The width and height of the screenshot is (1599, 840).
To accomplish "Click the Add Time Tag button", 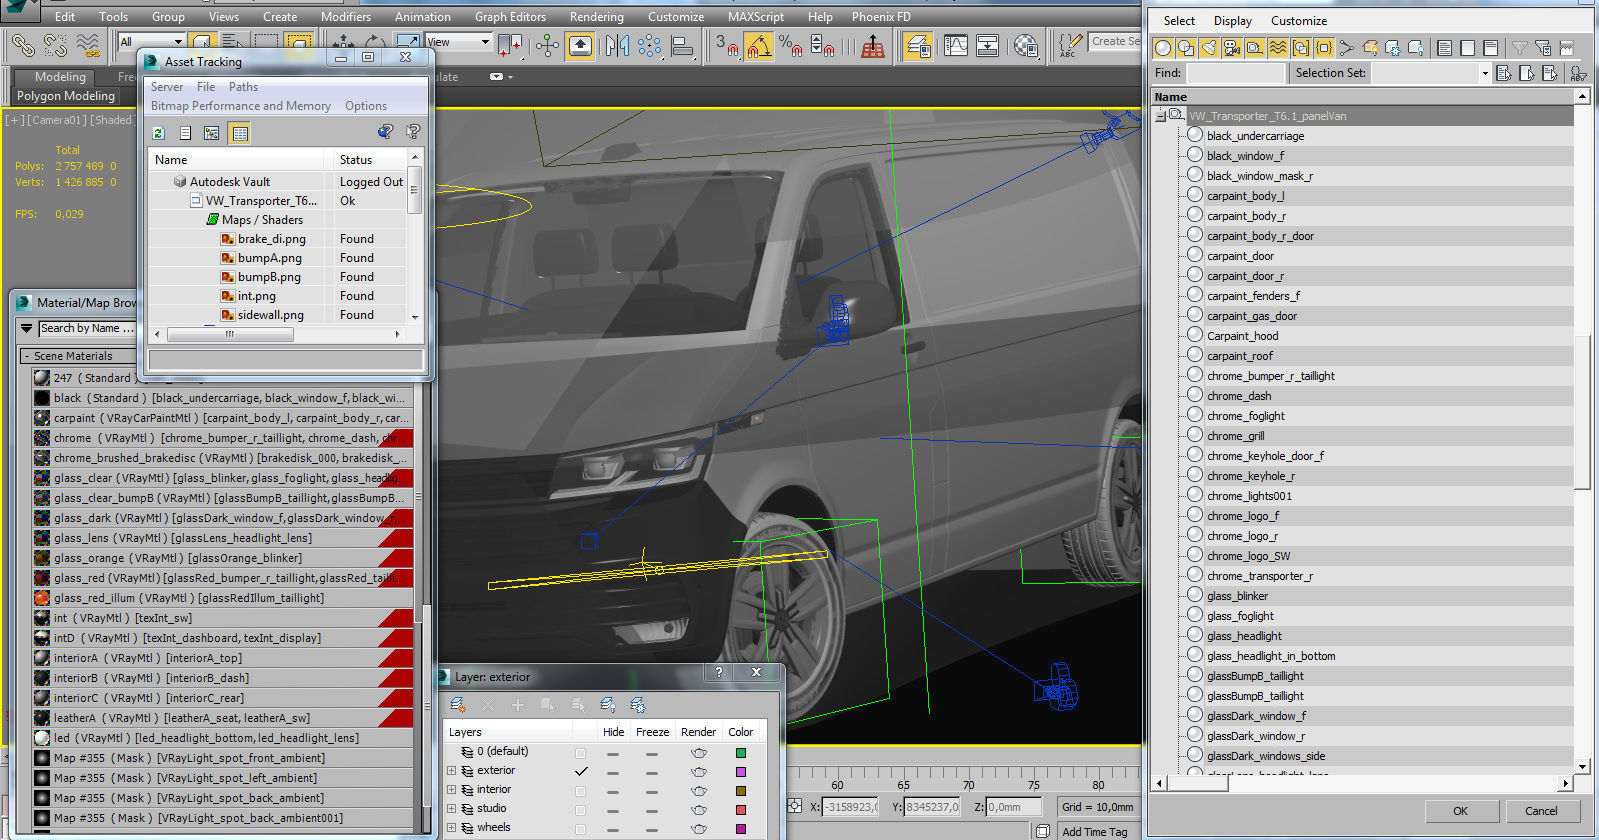I will 1094,831.
